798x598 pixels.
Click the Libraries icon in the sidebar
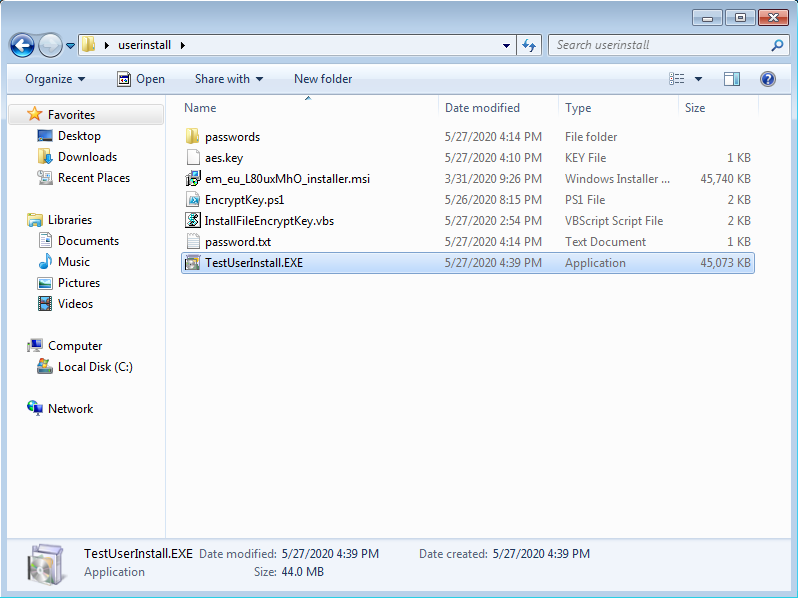click(35, 220)
